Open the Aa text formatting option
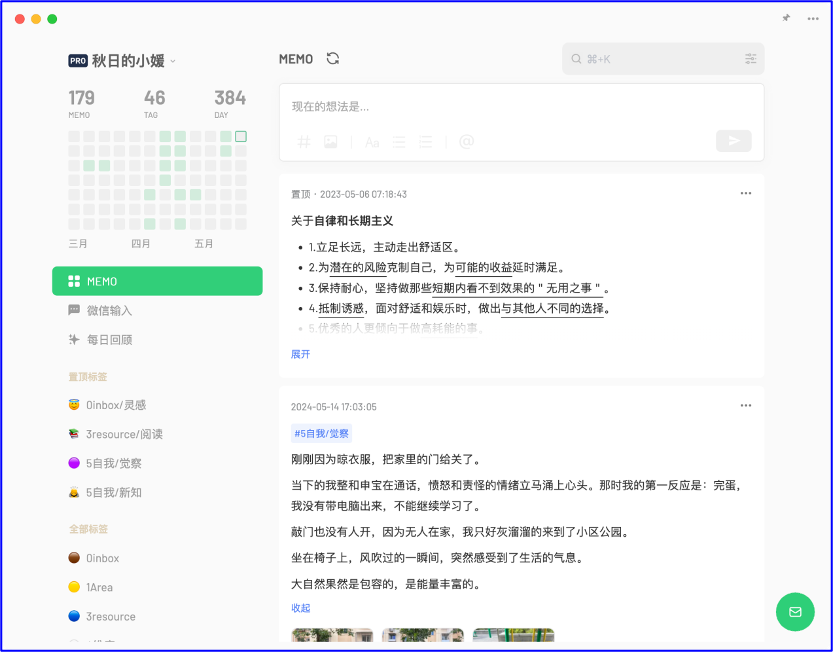 click(372, 142)
